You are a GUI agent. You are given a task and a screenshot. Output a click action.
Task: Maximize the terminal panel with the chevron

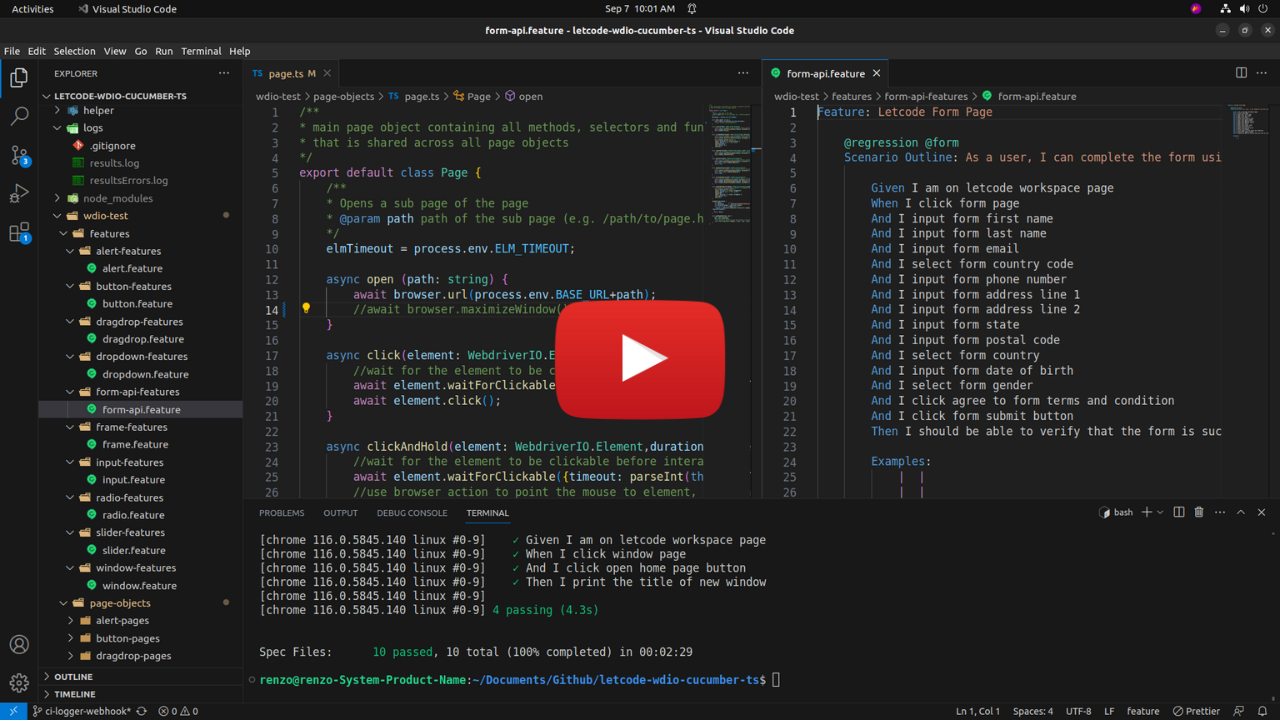[x=1241, y=512]
